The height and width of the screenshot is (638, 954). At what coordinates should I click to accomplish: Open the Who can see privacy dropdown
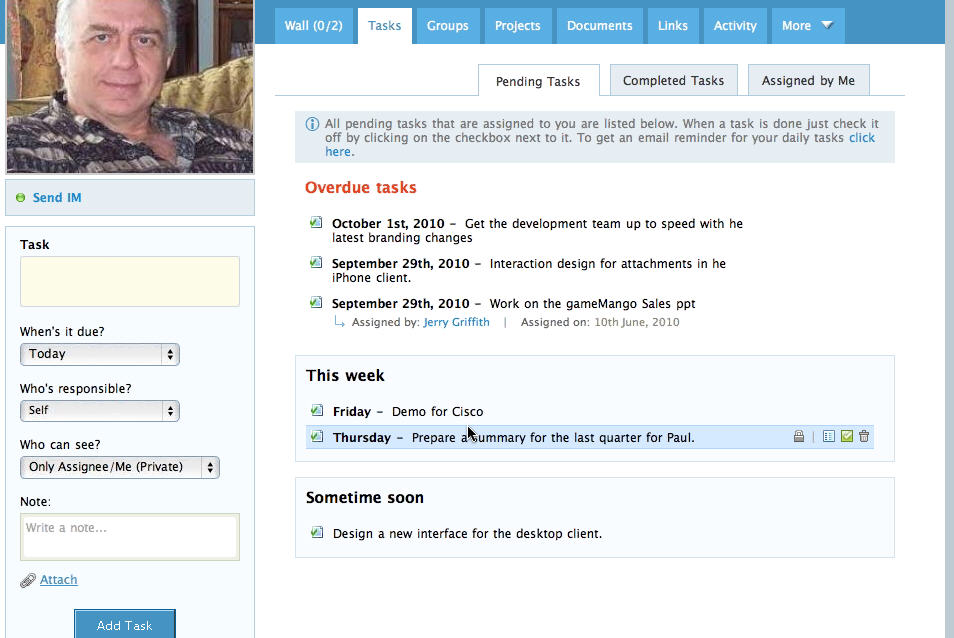119,467
